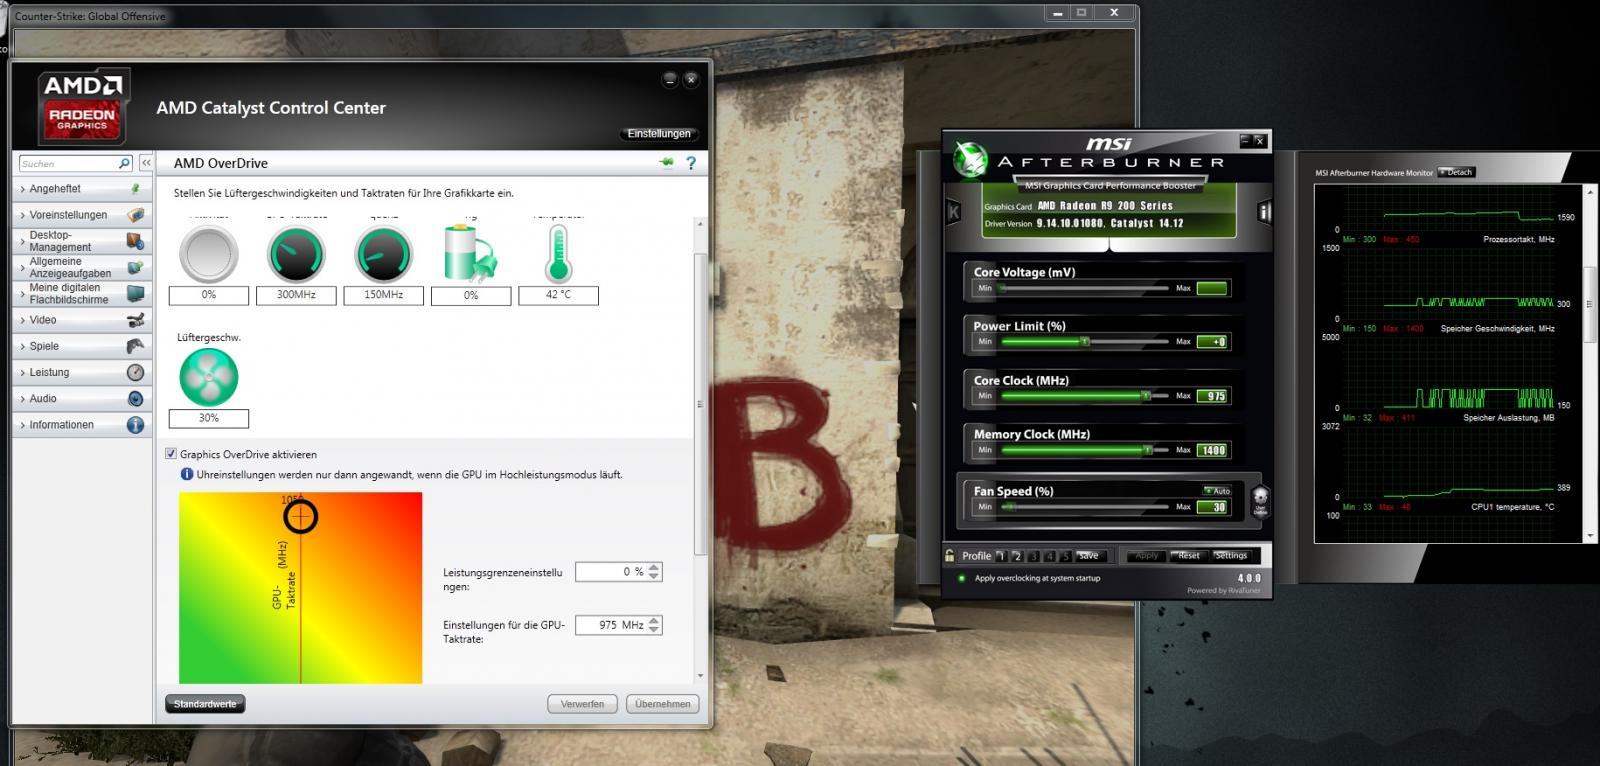Viewport: 1600px width, 766px height.
Task: Expand the Video sidebar section
Action: click(x=84, y=320)
